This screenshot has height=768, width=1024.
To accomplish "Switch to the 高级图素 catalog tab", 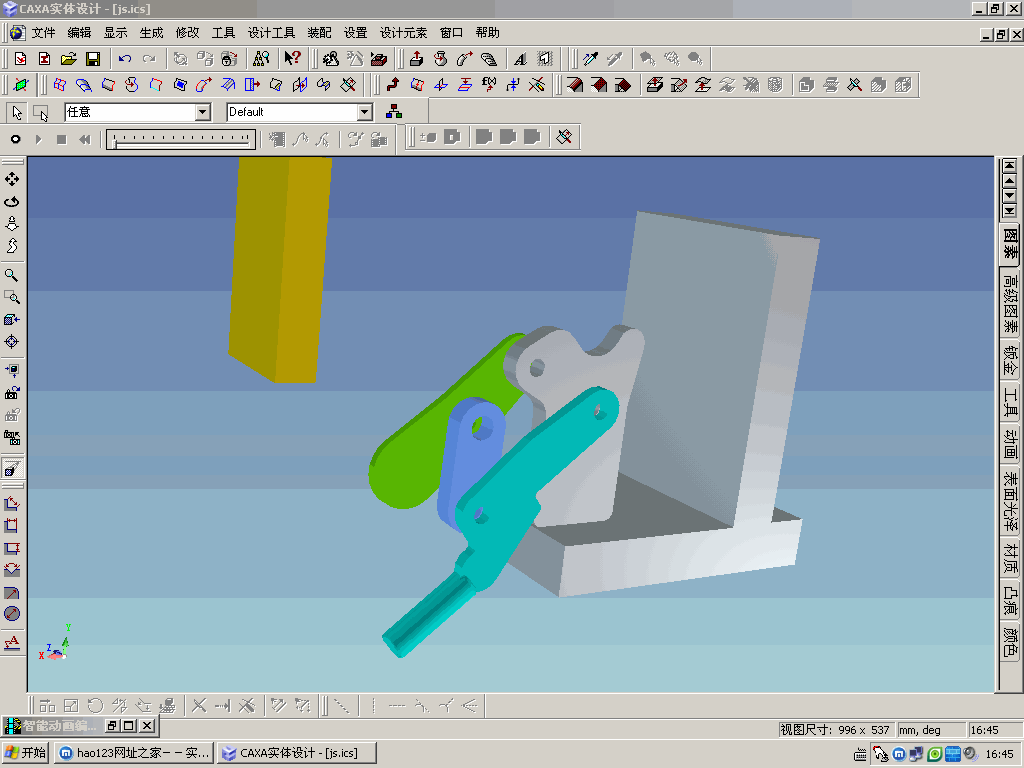I will click(x=1010, y=302).
